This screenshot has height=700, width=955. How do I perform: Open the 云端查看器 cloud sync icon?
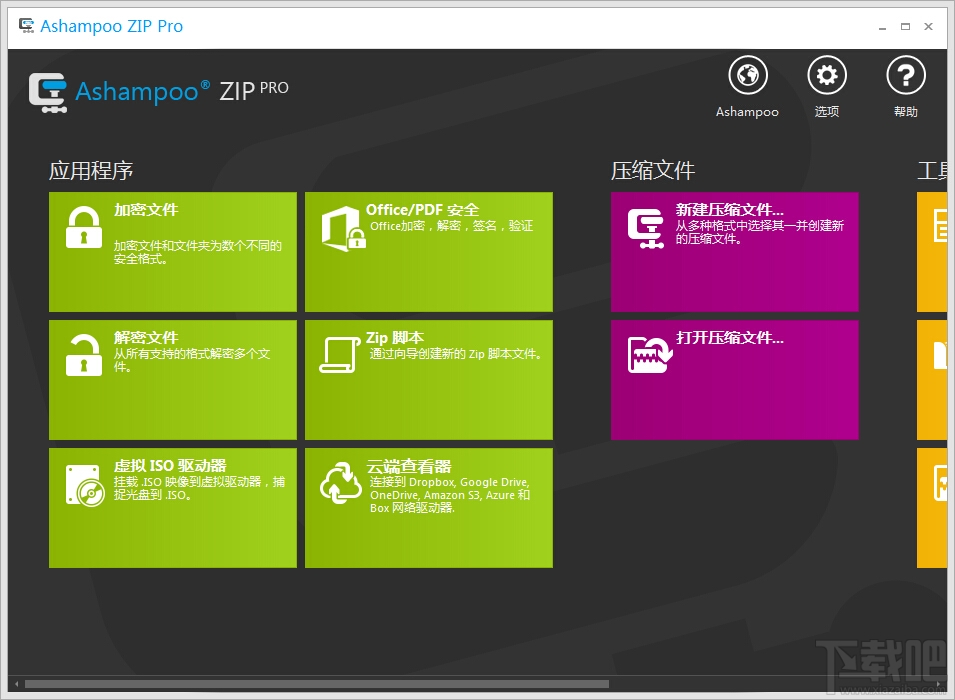tap(340, 483)
